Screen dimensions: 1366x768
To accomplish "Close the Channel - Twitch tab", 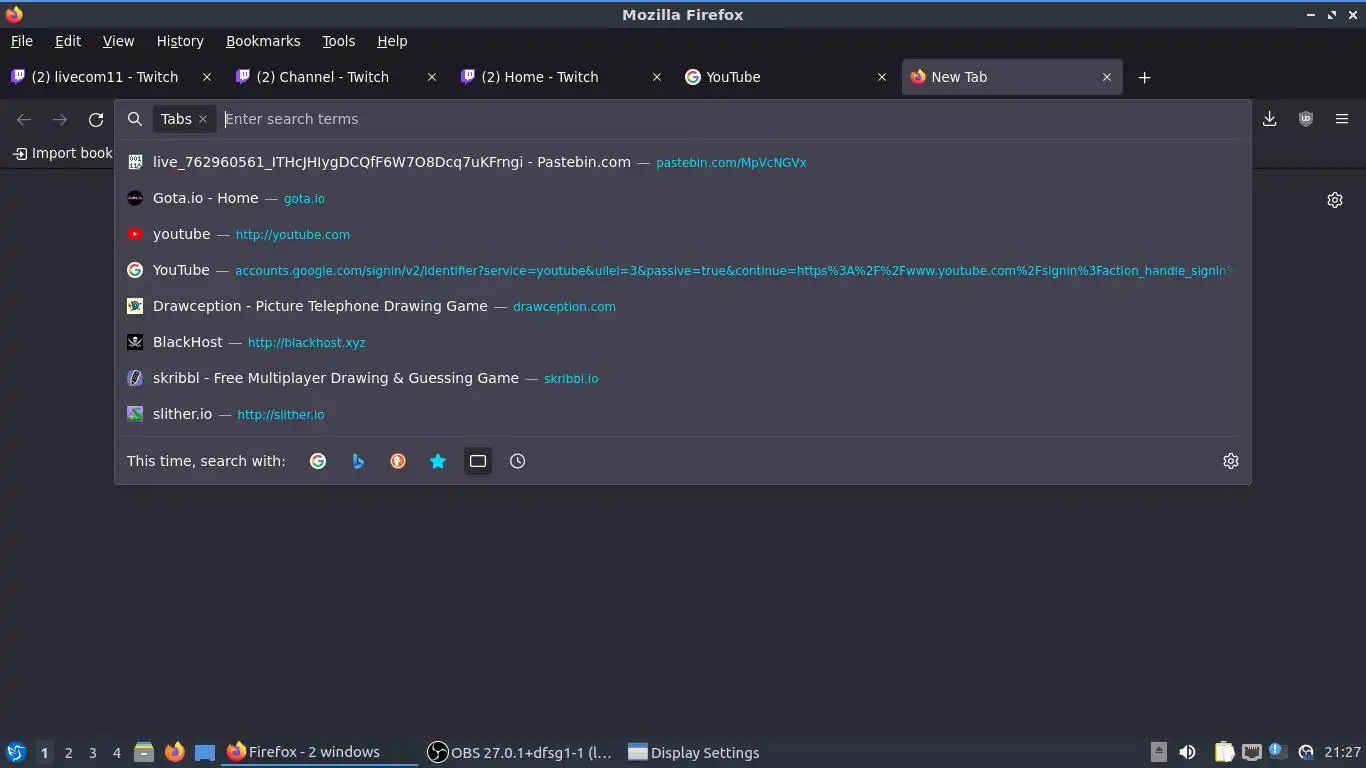I will click(x=432, y=77).
